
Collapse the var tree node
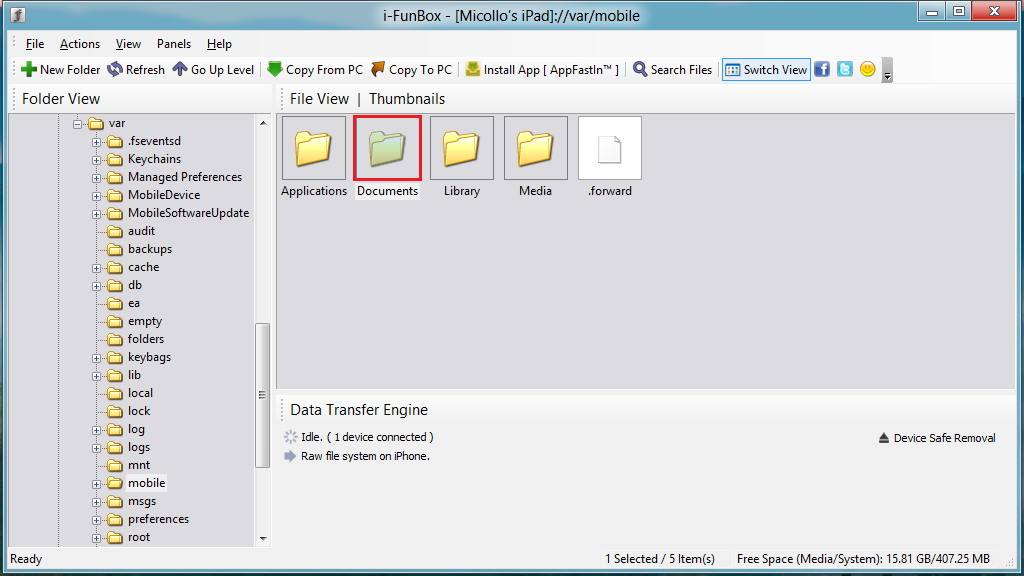pos(78,123)
